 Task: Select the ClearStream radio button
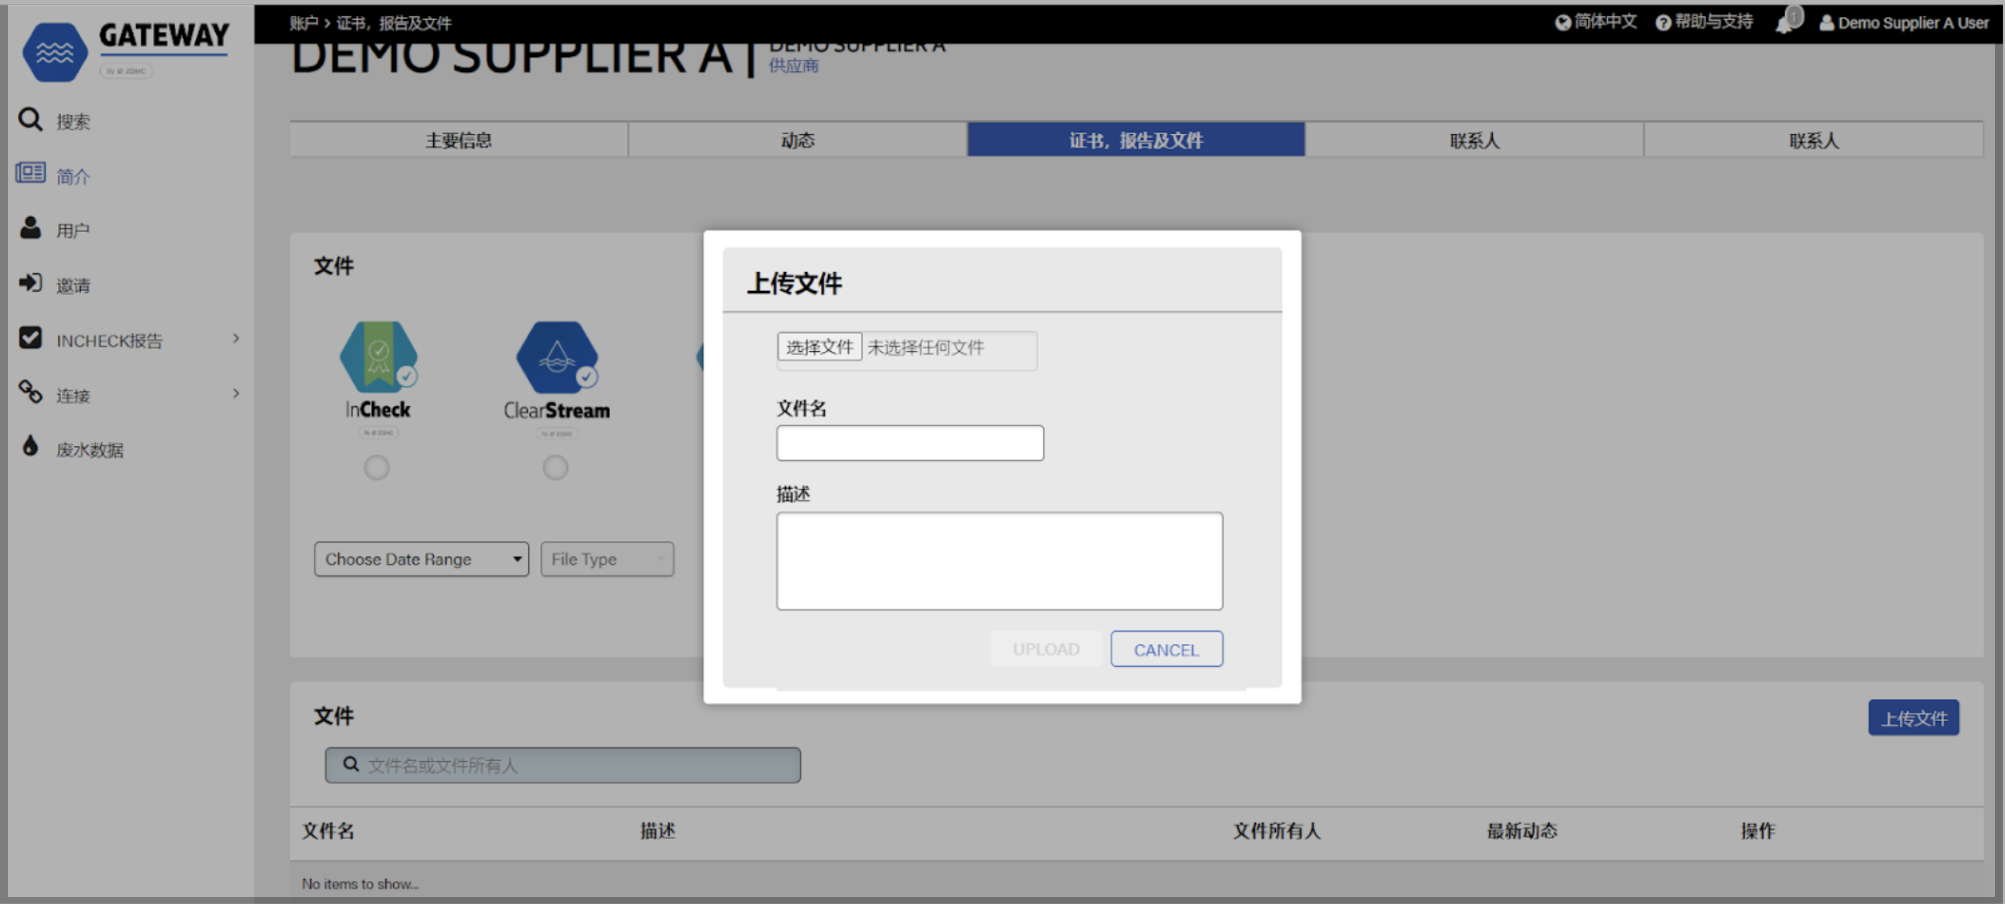pos(555,467)
